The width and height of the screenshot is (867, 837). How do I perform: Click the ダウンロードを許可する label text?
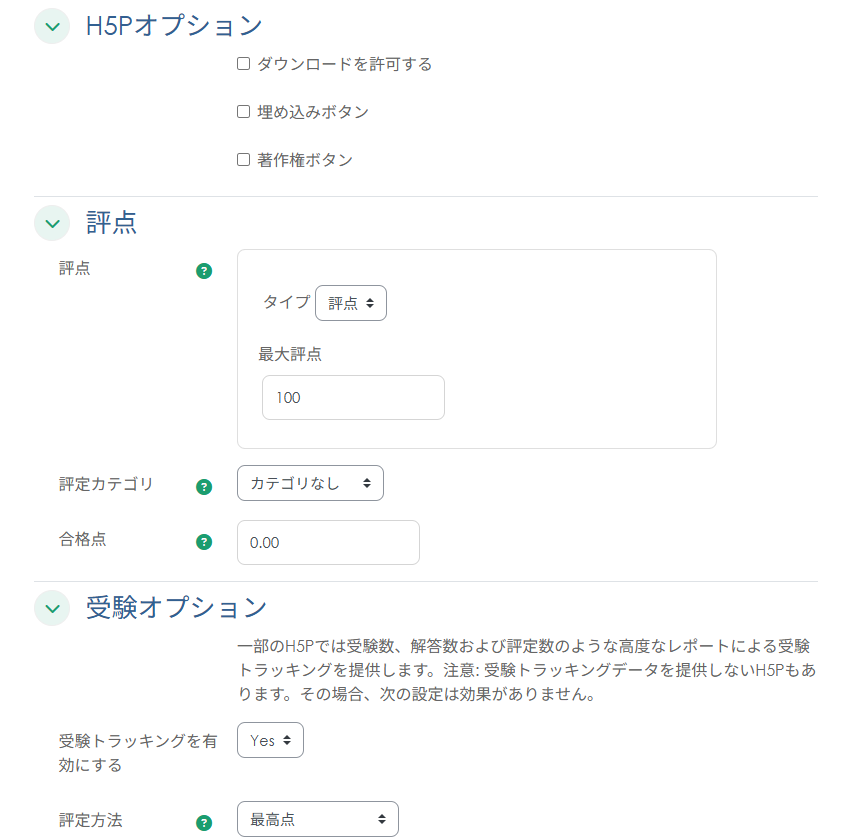[344, 64]
